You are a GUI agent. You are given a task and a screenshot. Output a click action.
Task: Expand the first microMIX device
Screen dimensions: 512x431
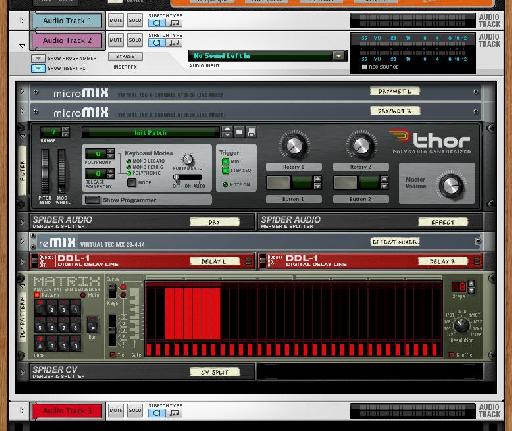point(22,91)
